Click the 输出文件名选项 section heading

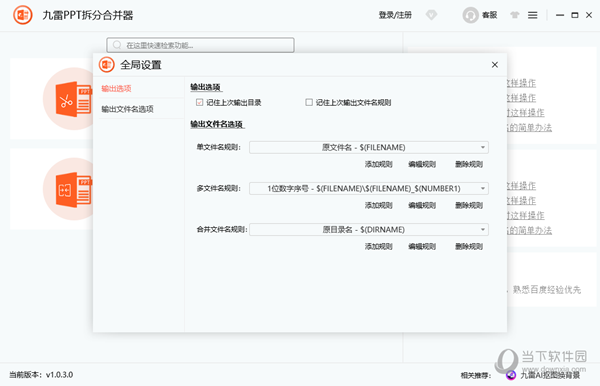click(x=217, y=124)
